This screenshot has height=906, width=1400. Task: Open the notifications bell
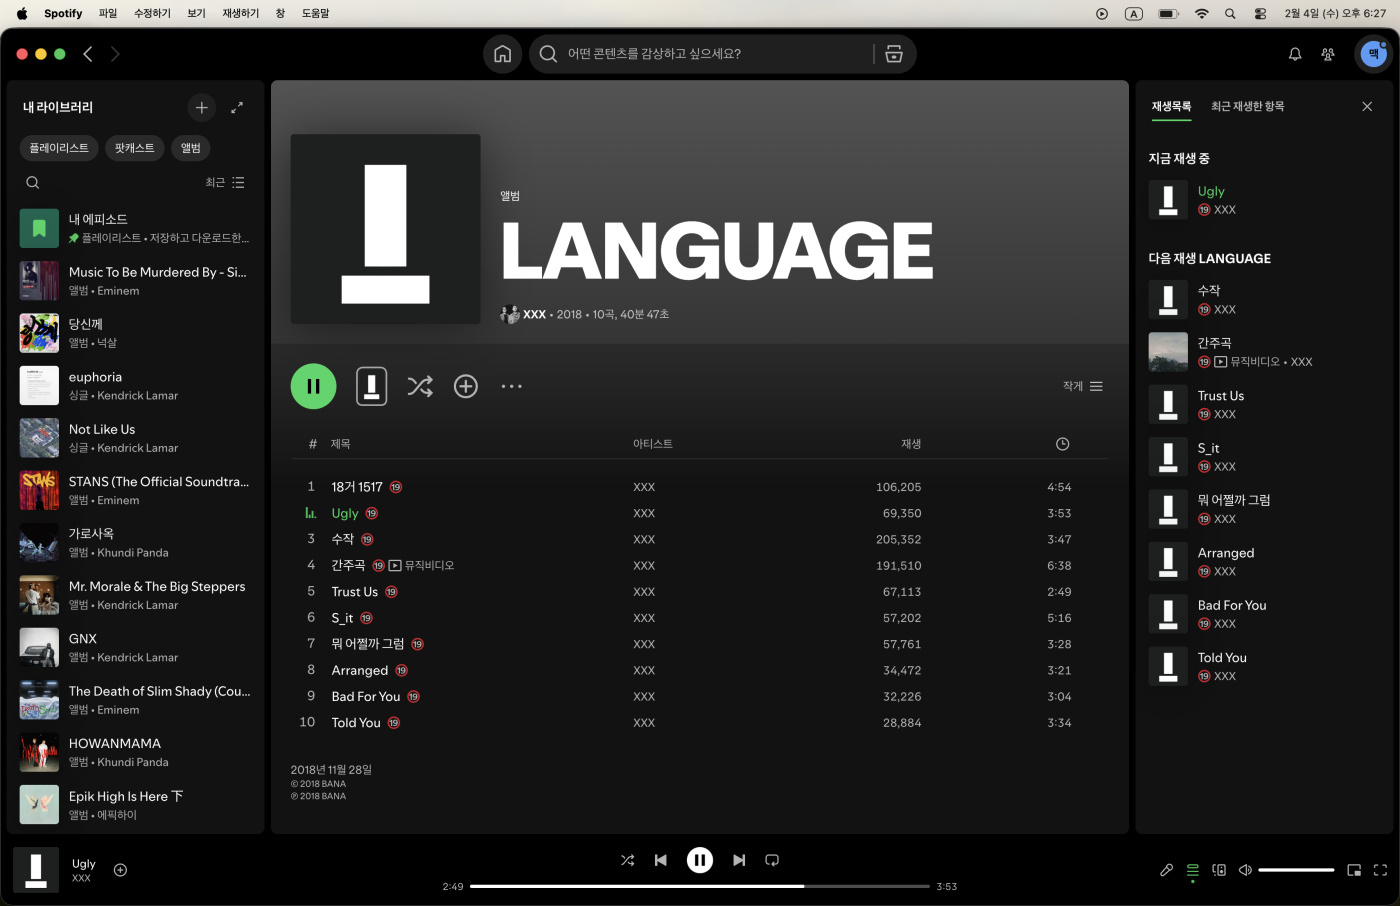(x=1295, y=54)
